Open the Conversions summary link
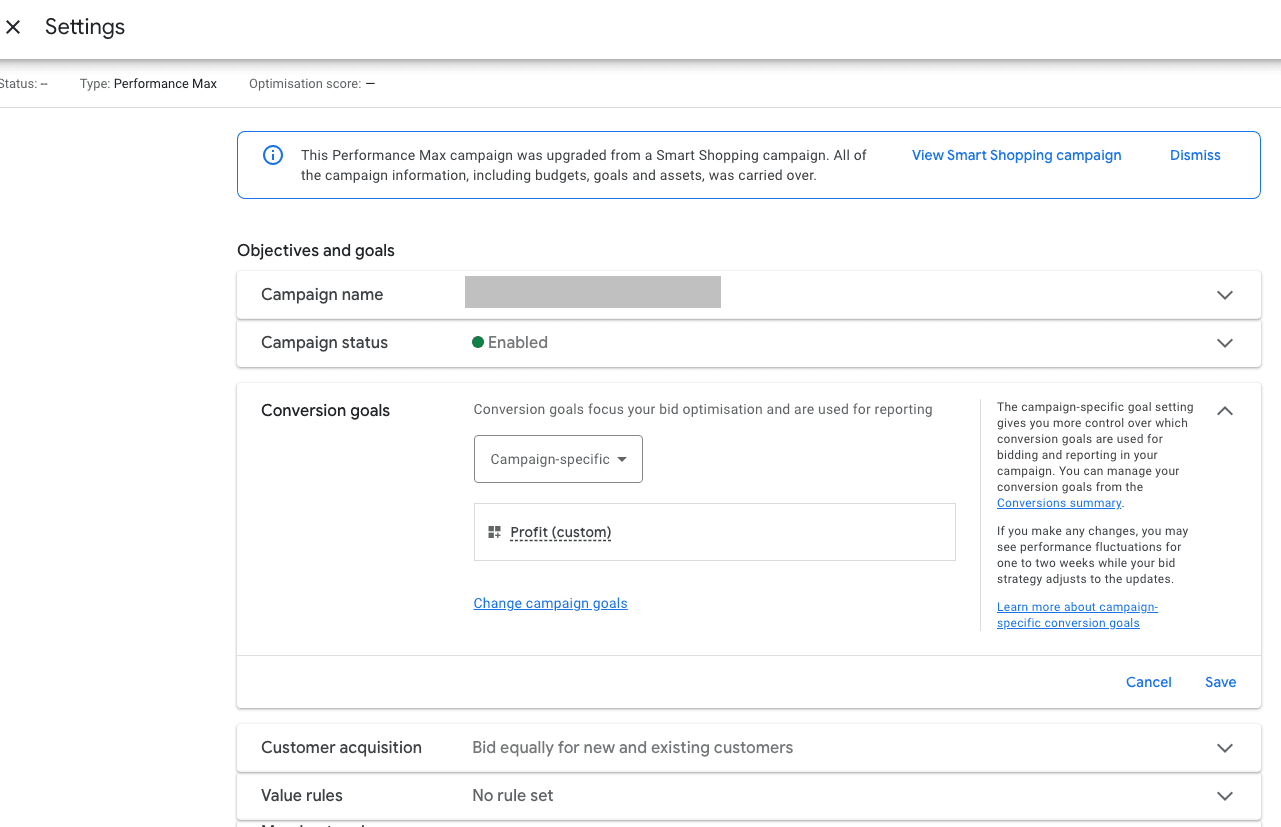This screenshot has height=827, width=1281. point(1059,503)
